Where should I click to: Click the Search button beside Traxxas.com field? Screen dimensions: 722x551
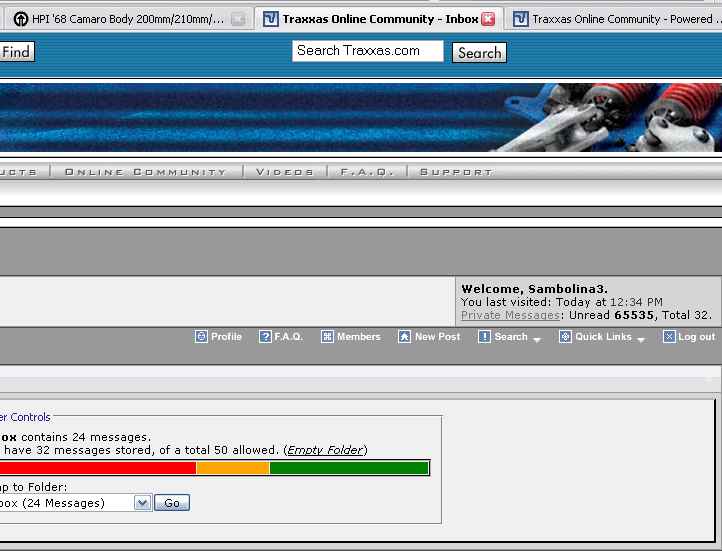[479, 52]
